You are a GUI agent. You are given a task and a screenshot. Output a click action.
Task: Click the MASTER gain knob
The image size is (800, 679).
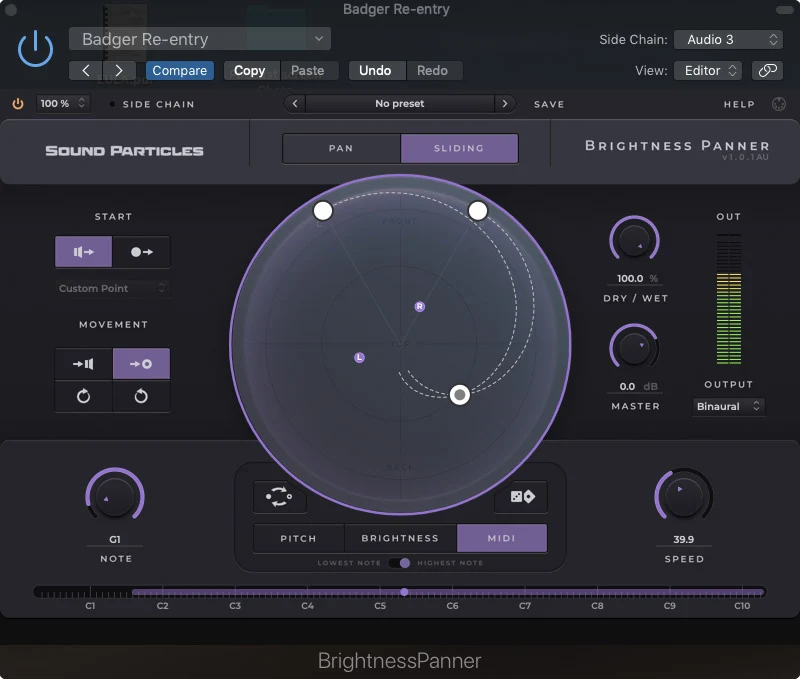(634, 348)
